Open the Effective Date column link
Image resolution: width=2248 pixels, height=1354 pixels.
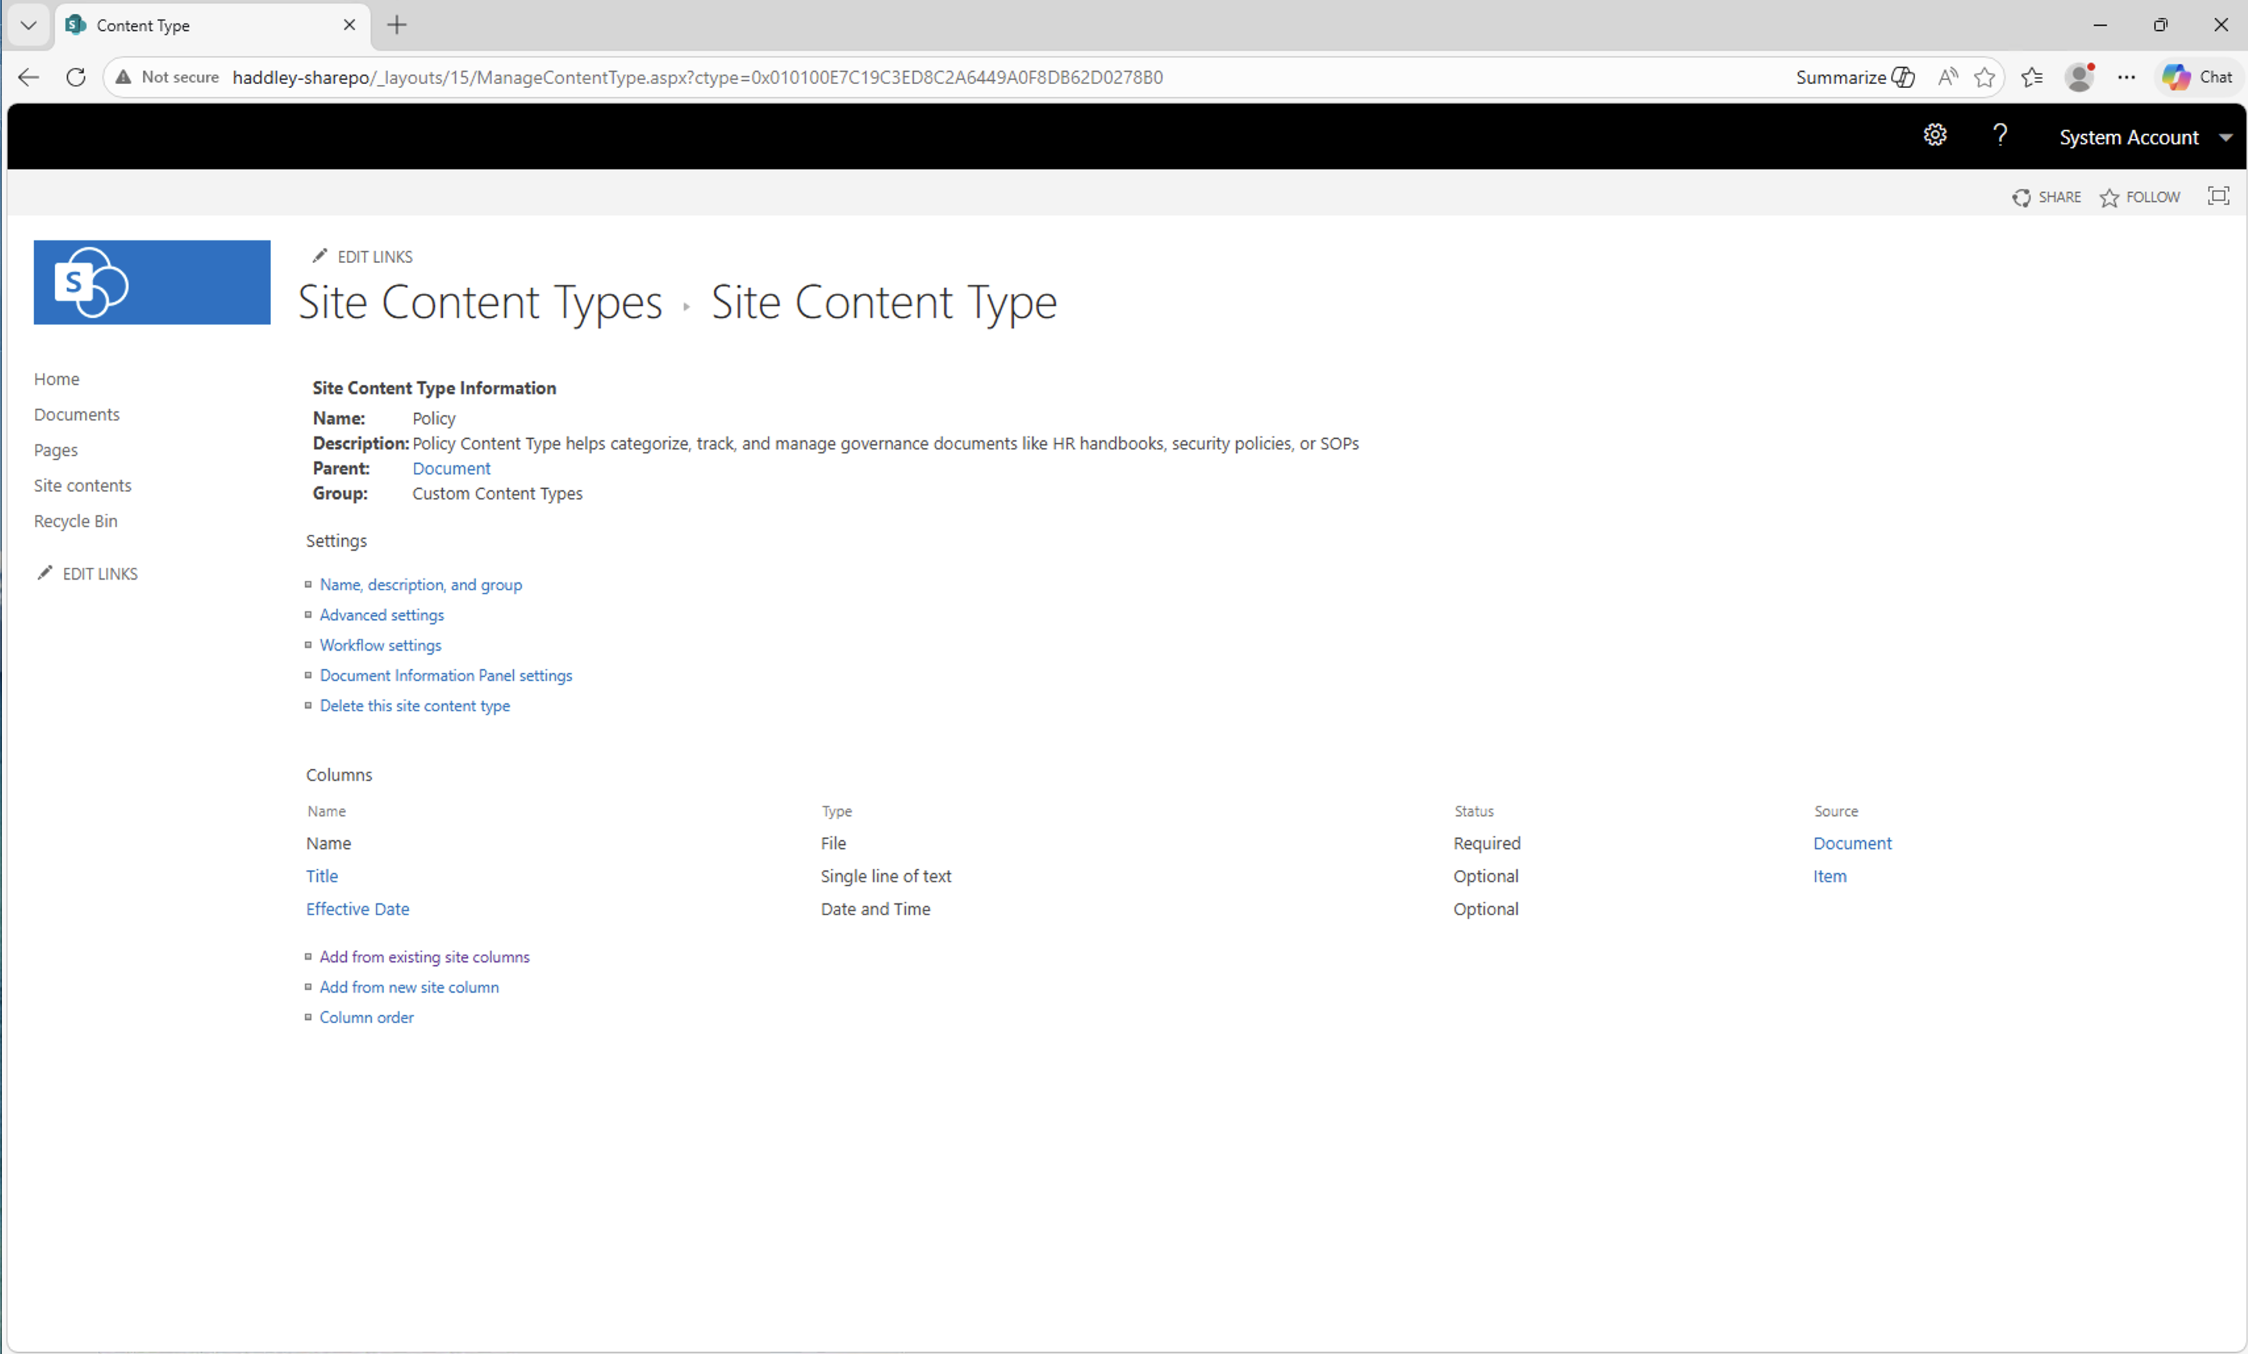point(358,909)
